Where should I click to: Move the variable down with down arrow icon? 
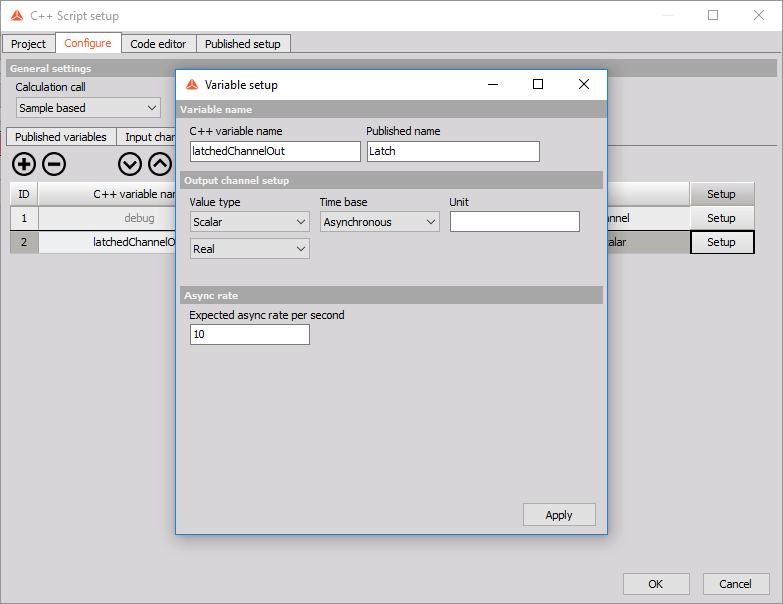(x=130, y=164)
